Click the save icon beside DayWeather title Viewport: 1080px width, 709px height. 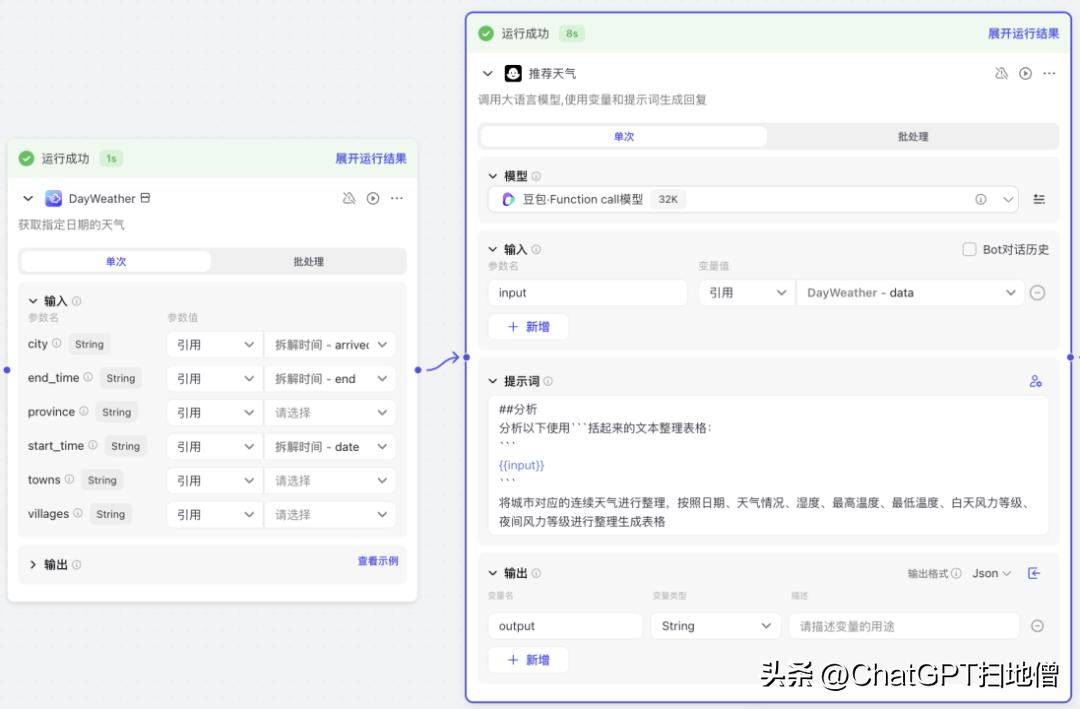(x=145, y=198)
